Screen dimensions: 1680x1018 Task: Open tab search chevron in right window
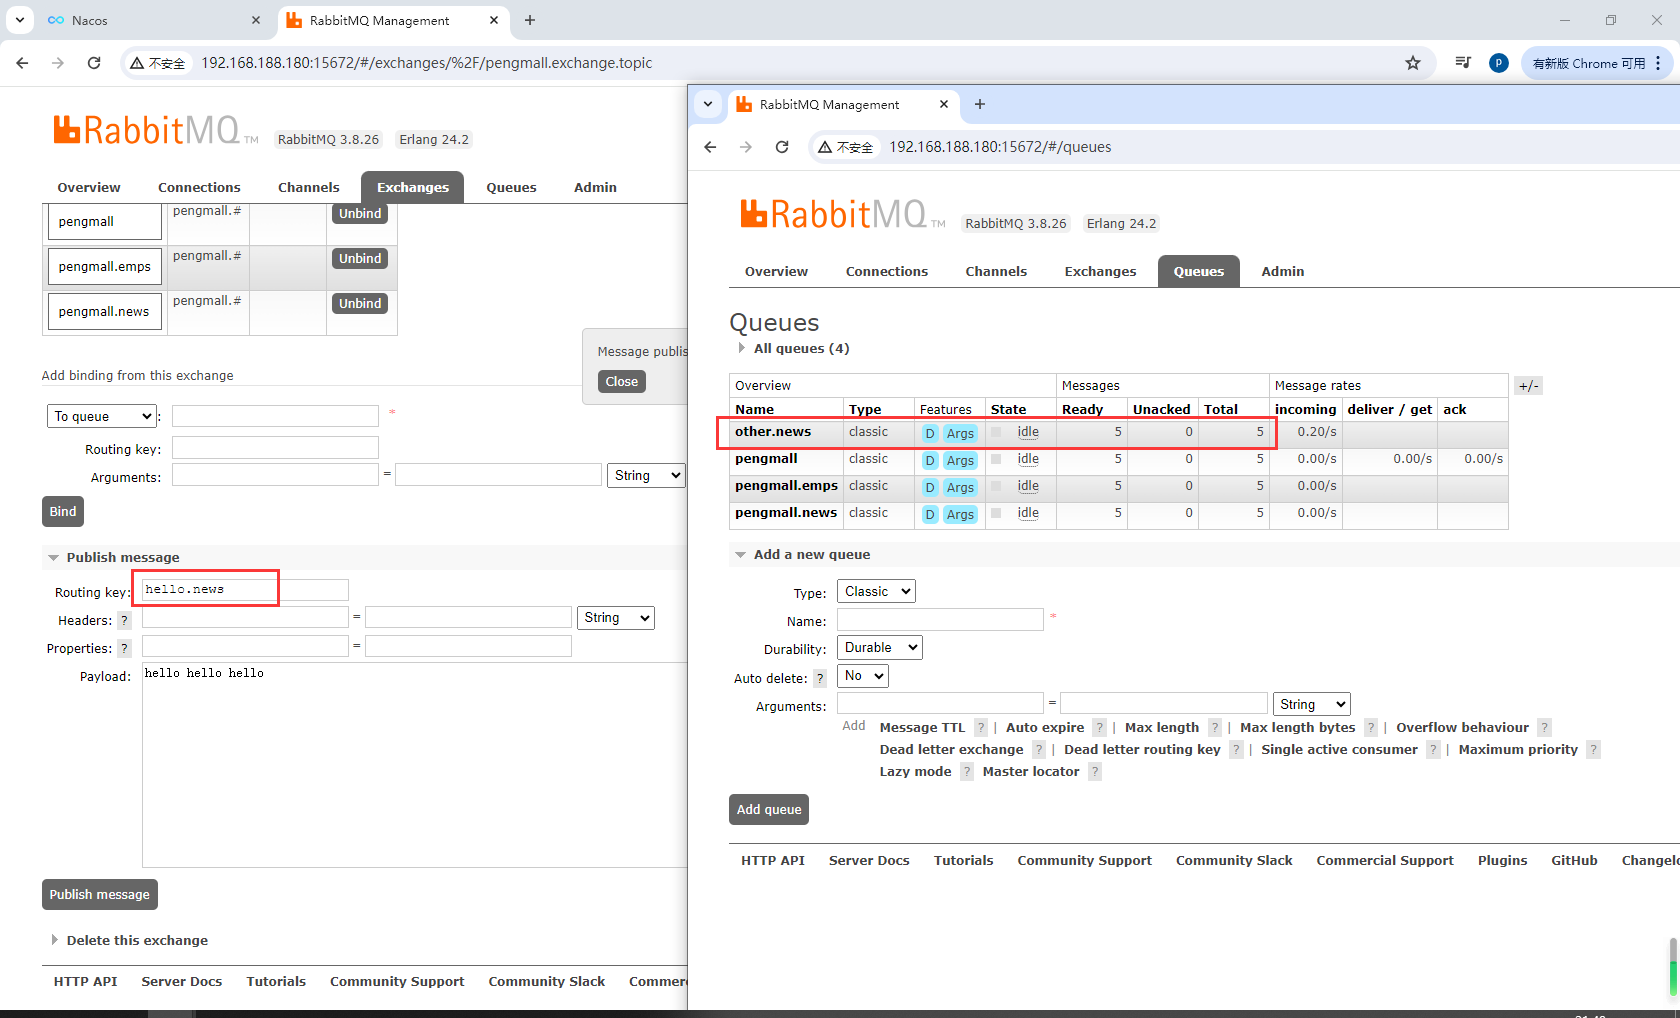pos(708,104)
